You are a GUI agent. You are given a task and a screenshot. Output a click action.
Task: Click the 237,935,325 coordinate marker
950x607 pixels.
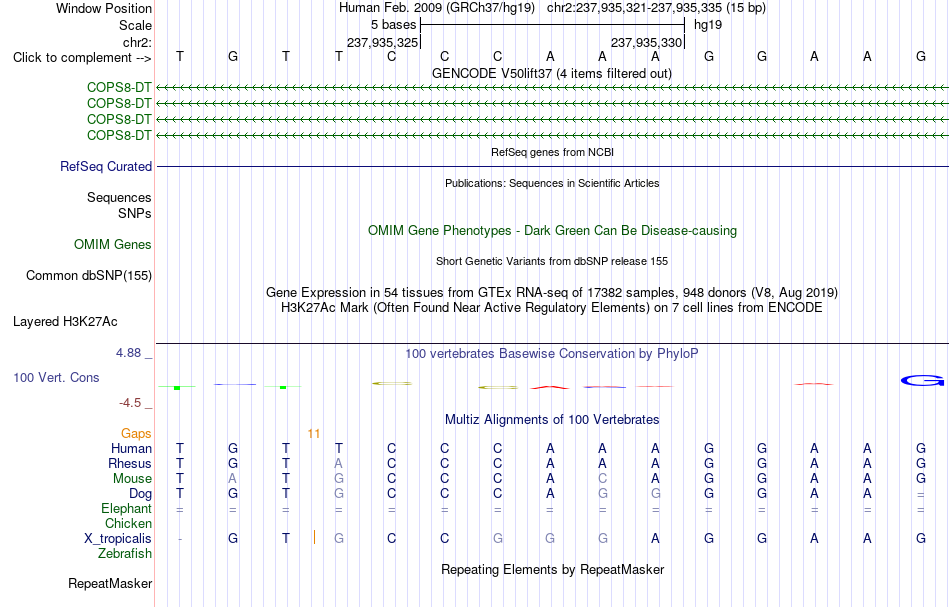[382, 42]
